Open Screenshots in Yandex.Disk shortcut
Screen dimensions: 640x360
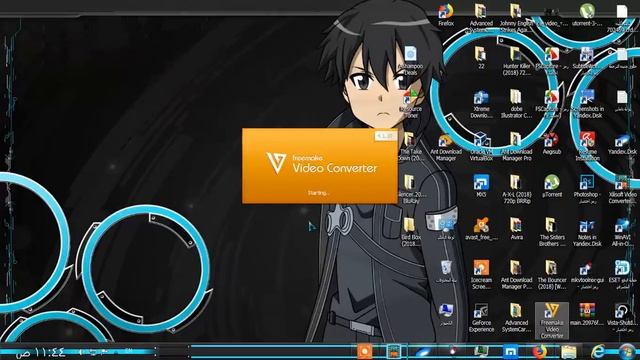[x=587, y=104]
